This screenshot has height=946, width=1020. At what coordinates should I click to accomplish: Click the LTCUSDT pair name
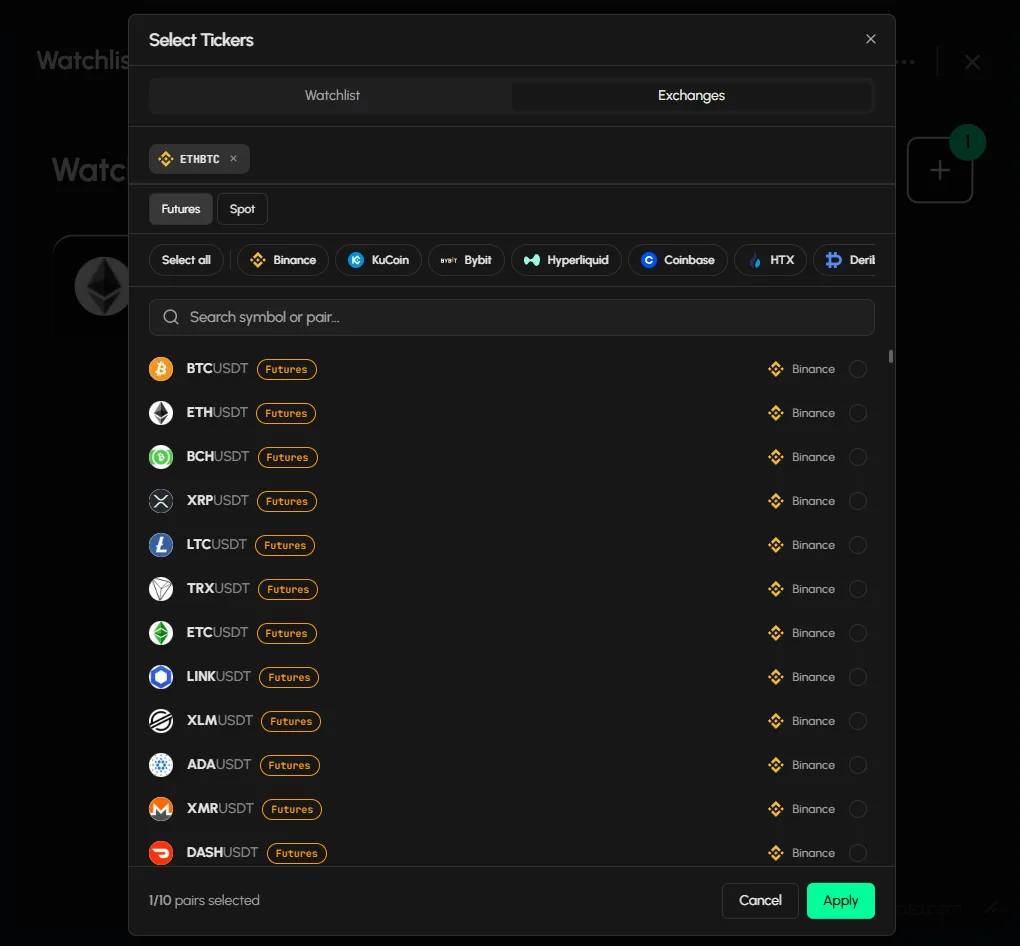click(217, 545)
